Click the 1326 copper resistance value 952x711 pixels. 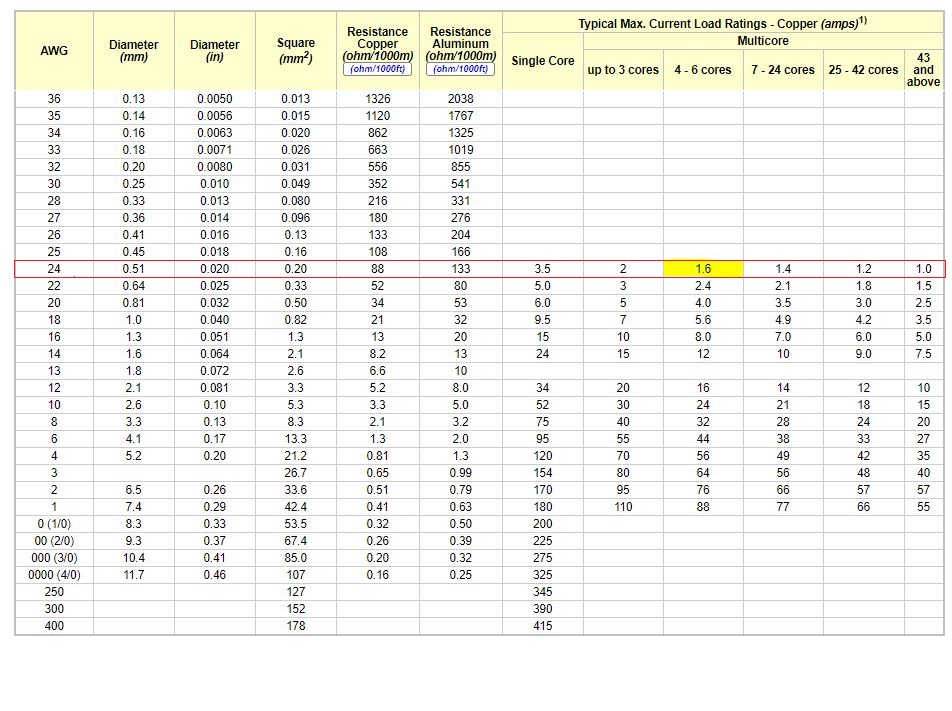(x=378, y=99)
